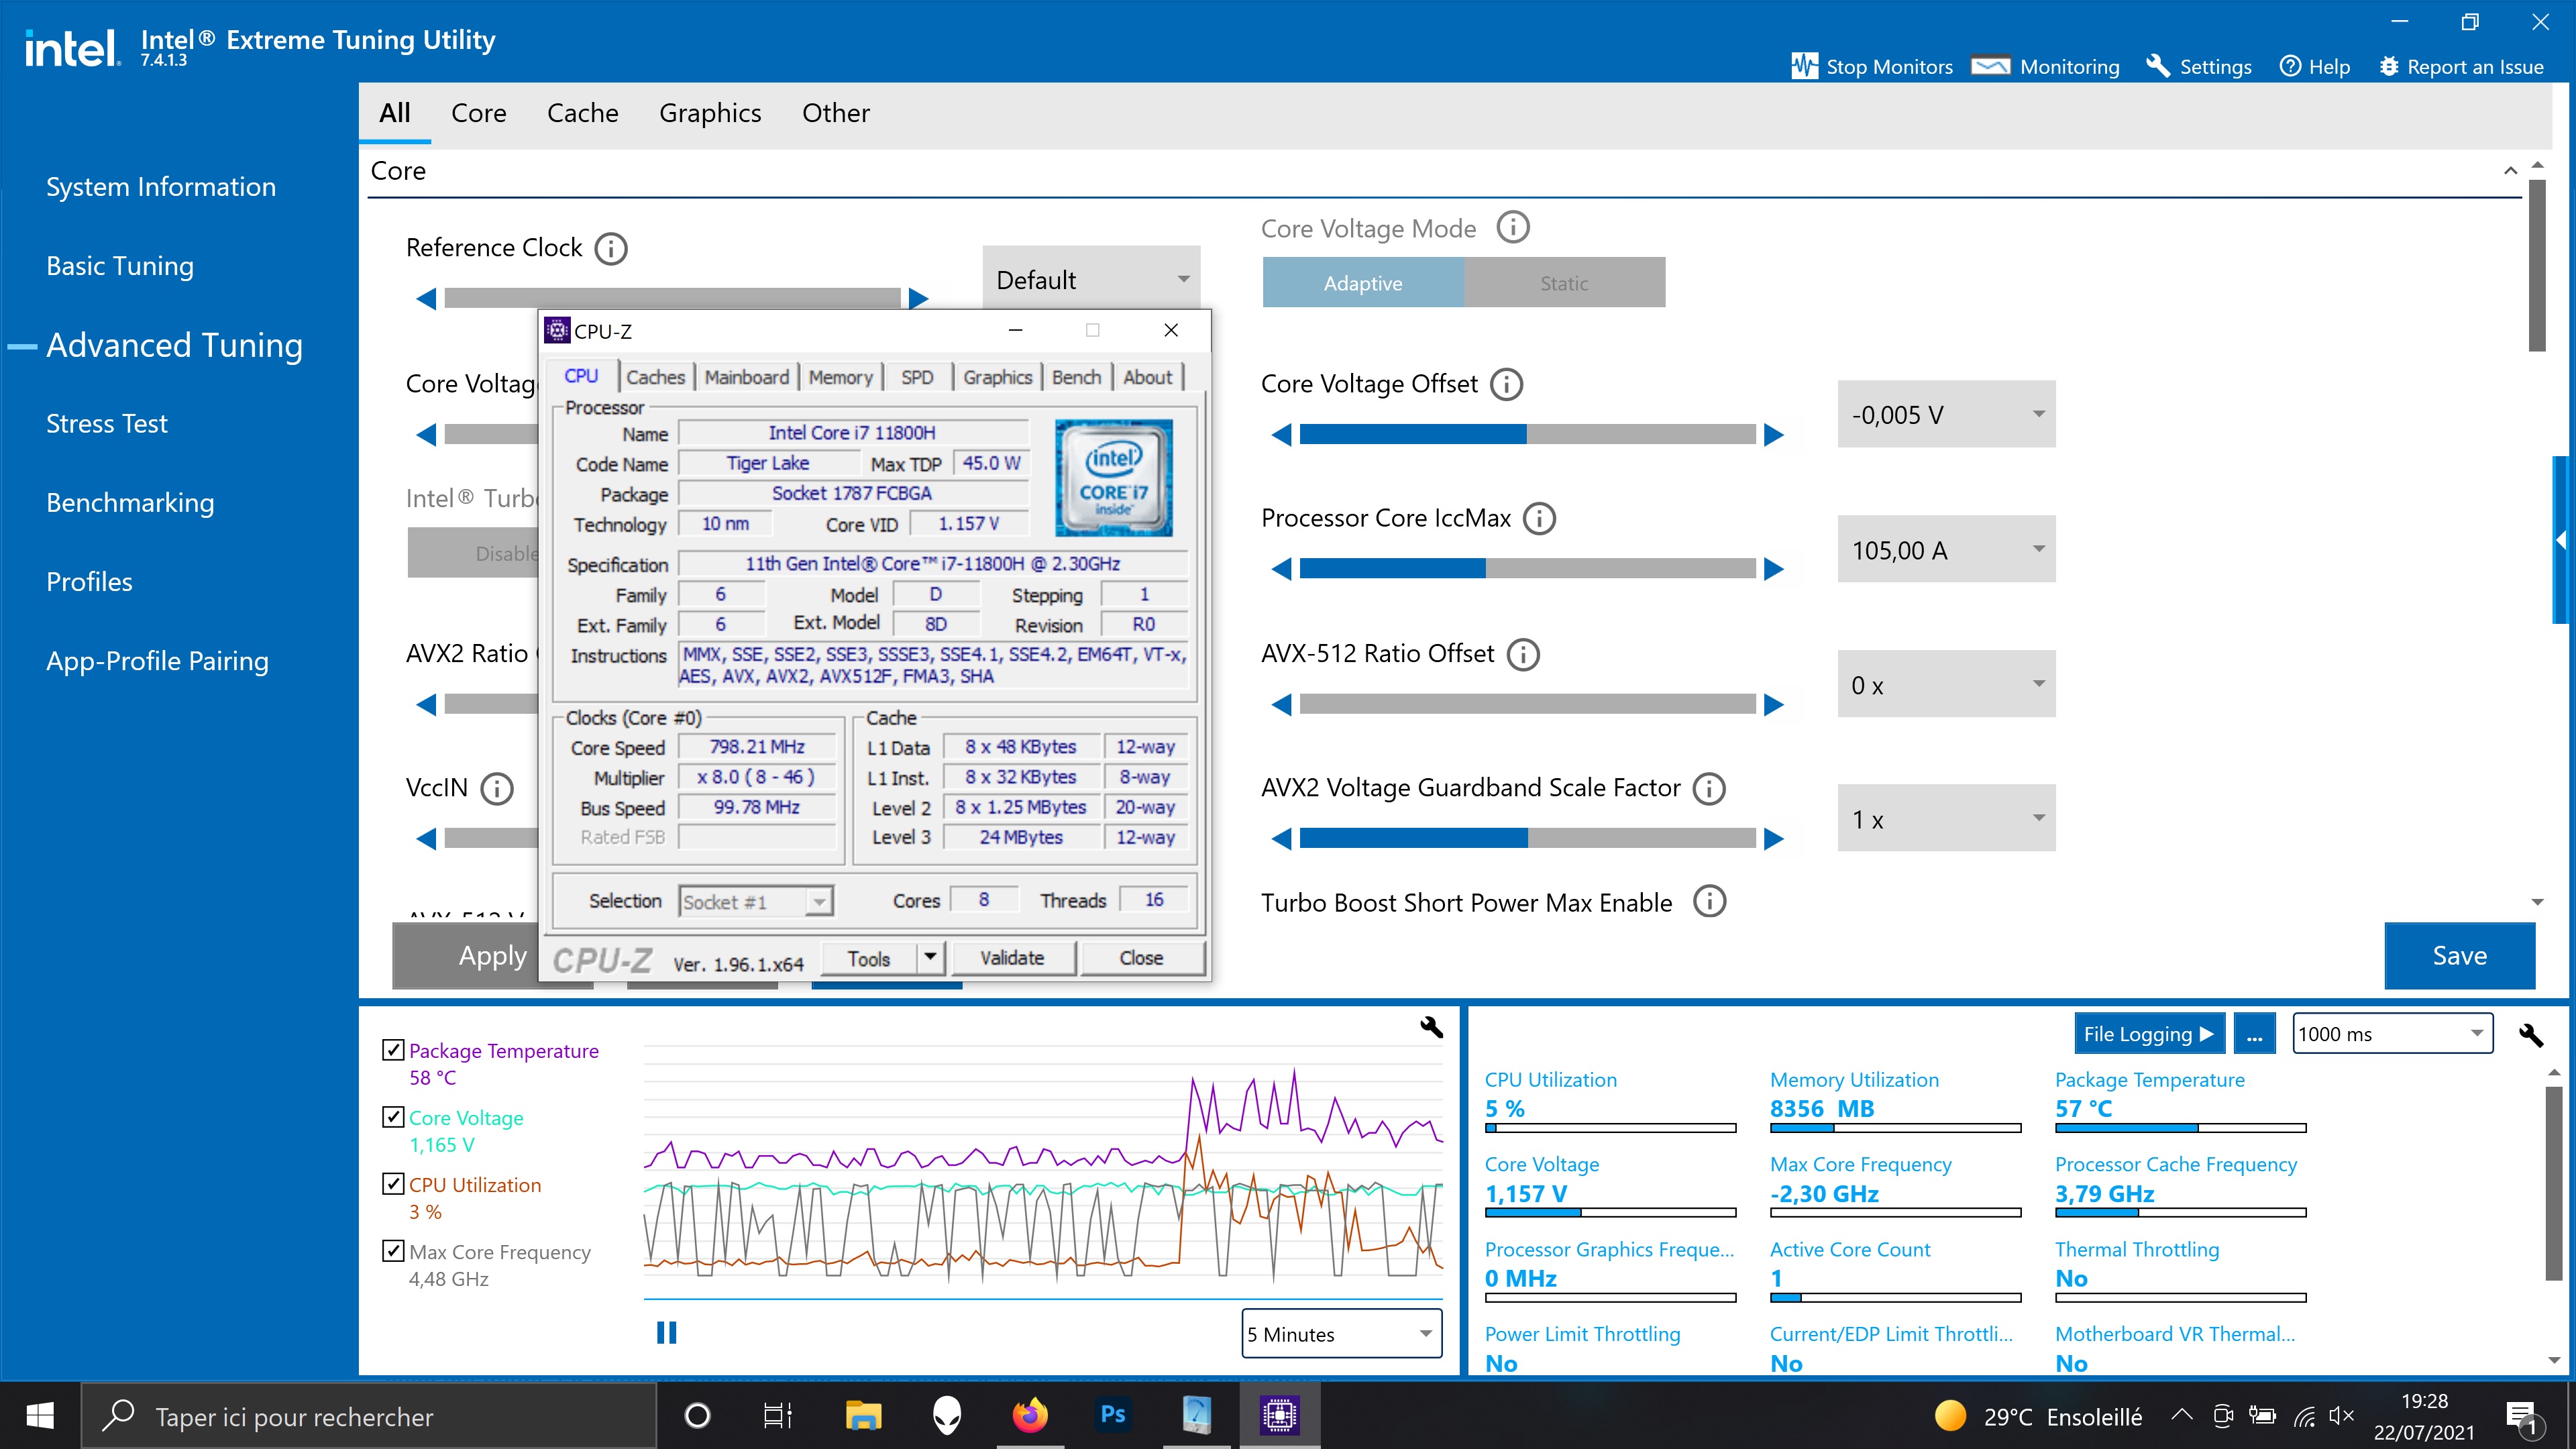This screenshot has height=1449, width=2576.
Task: Decrease AVX-512 Ratio Offset with left arrow
Action: tap(1281, 705)
